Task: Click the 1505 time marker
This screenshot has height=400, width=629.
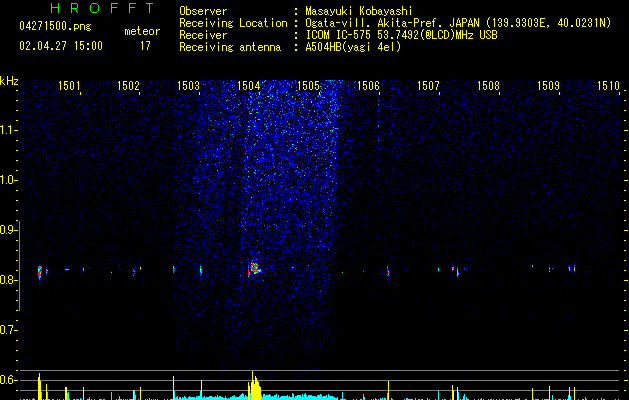Action: pos(308,86)
